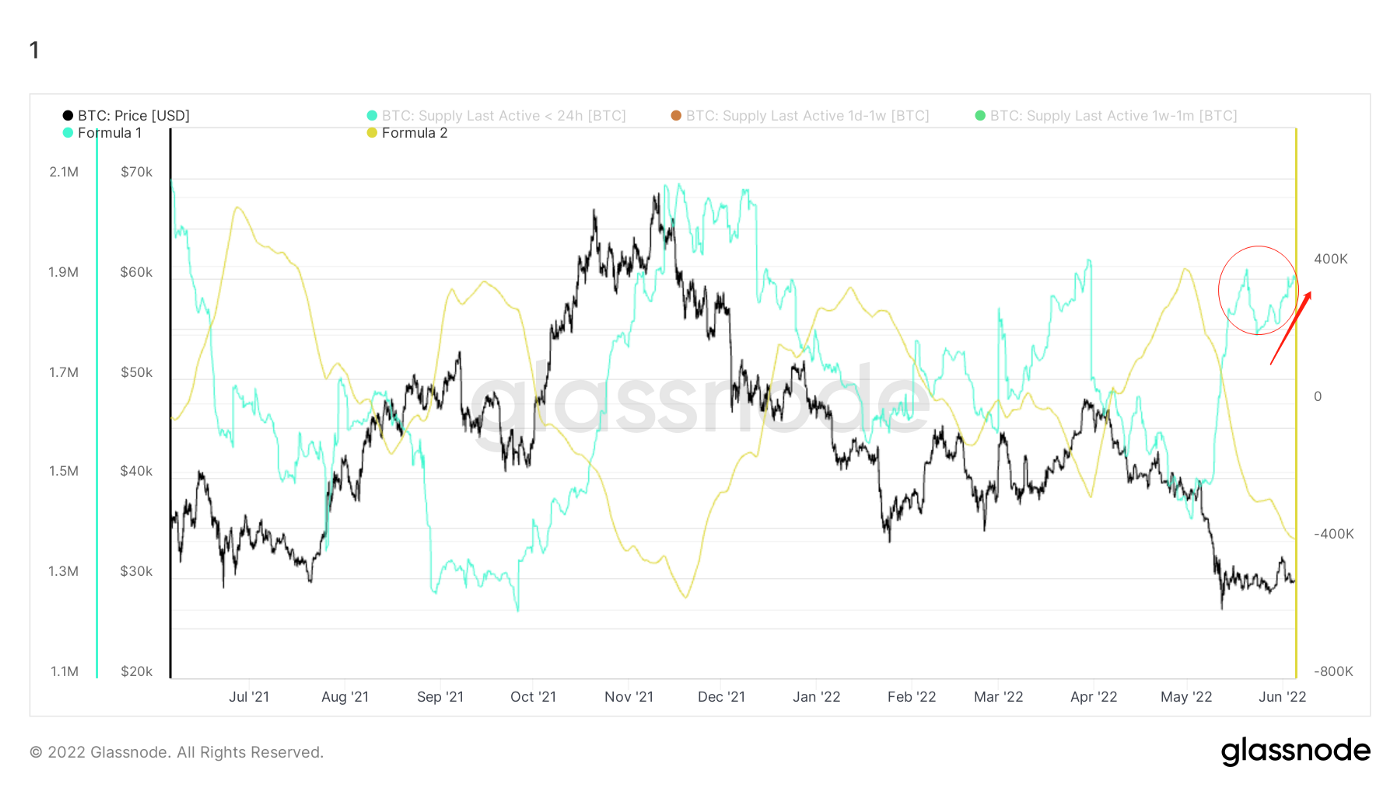Click the green dot for Supply Last Active 1w-1m

(x=980, y=116)
